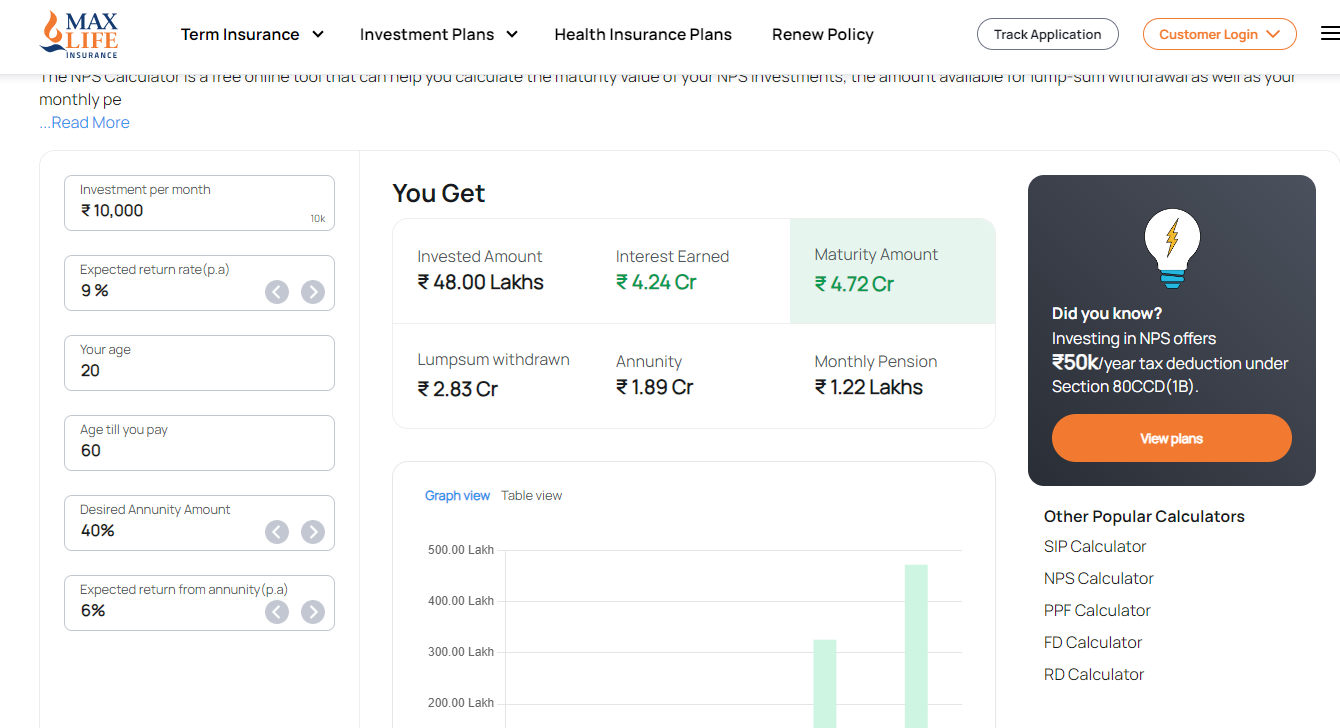Viewport: 1340px width, 728px height.
Task: Click the Investment per month input field
Action: click(199, 210)
